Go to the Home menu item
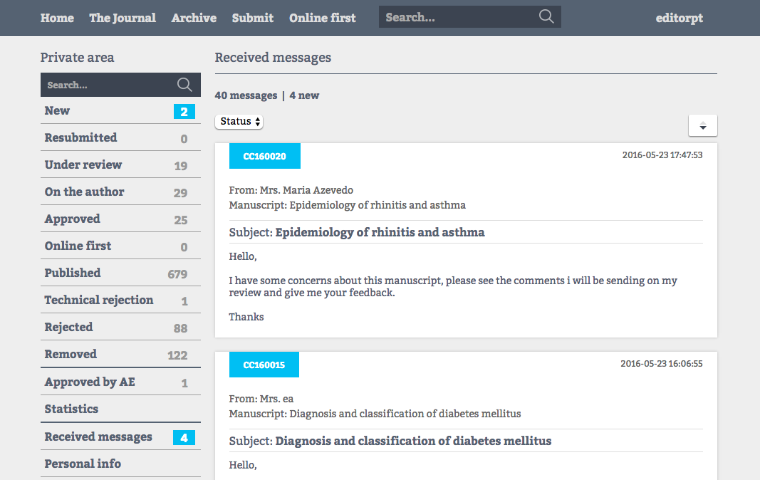 point(57,18)
